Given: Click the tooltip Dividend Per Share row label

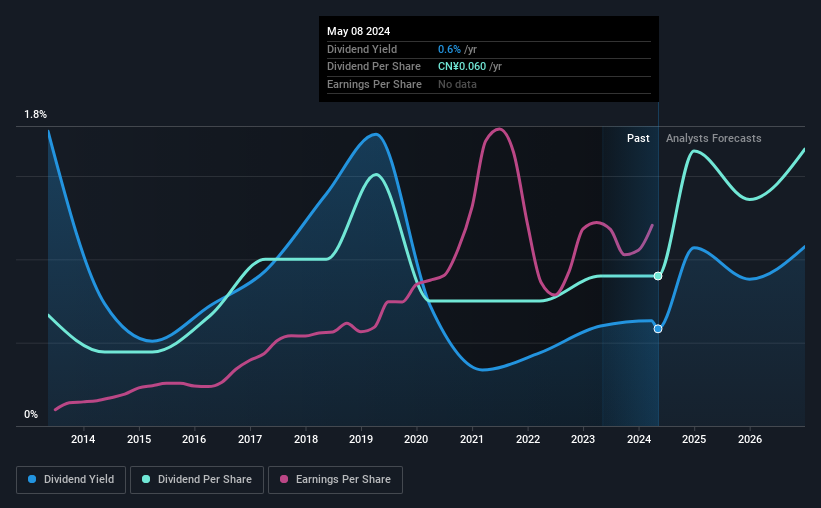Looking at the screenshot, I should click(x=374, y=67).
